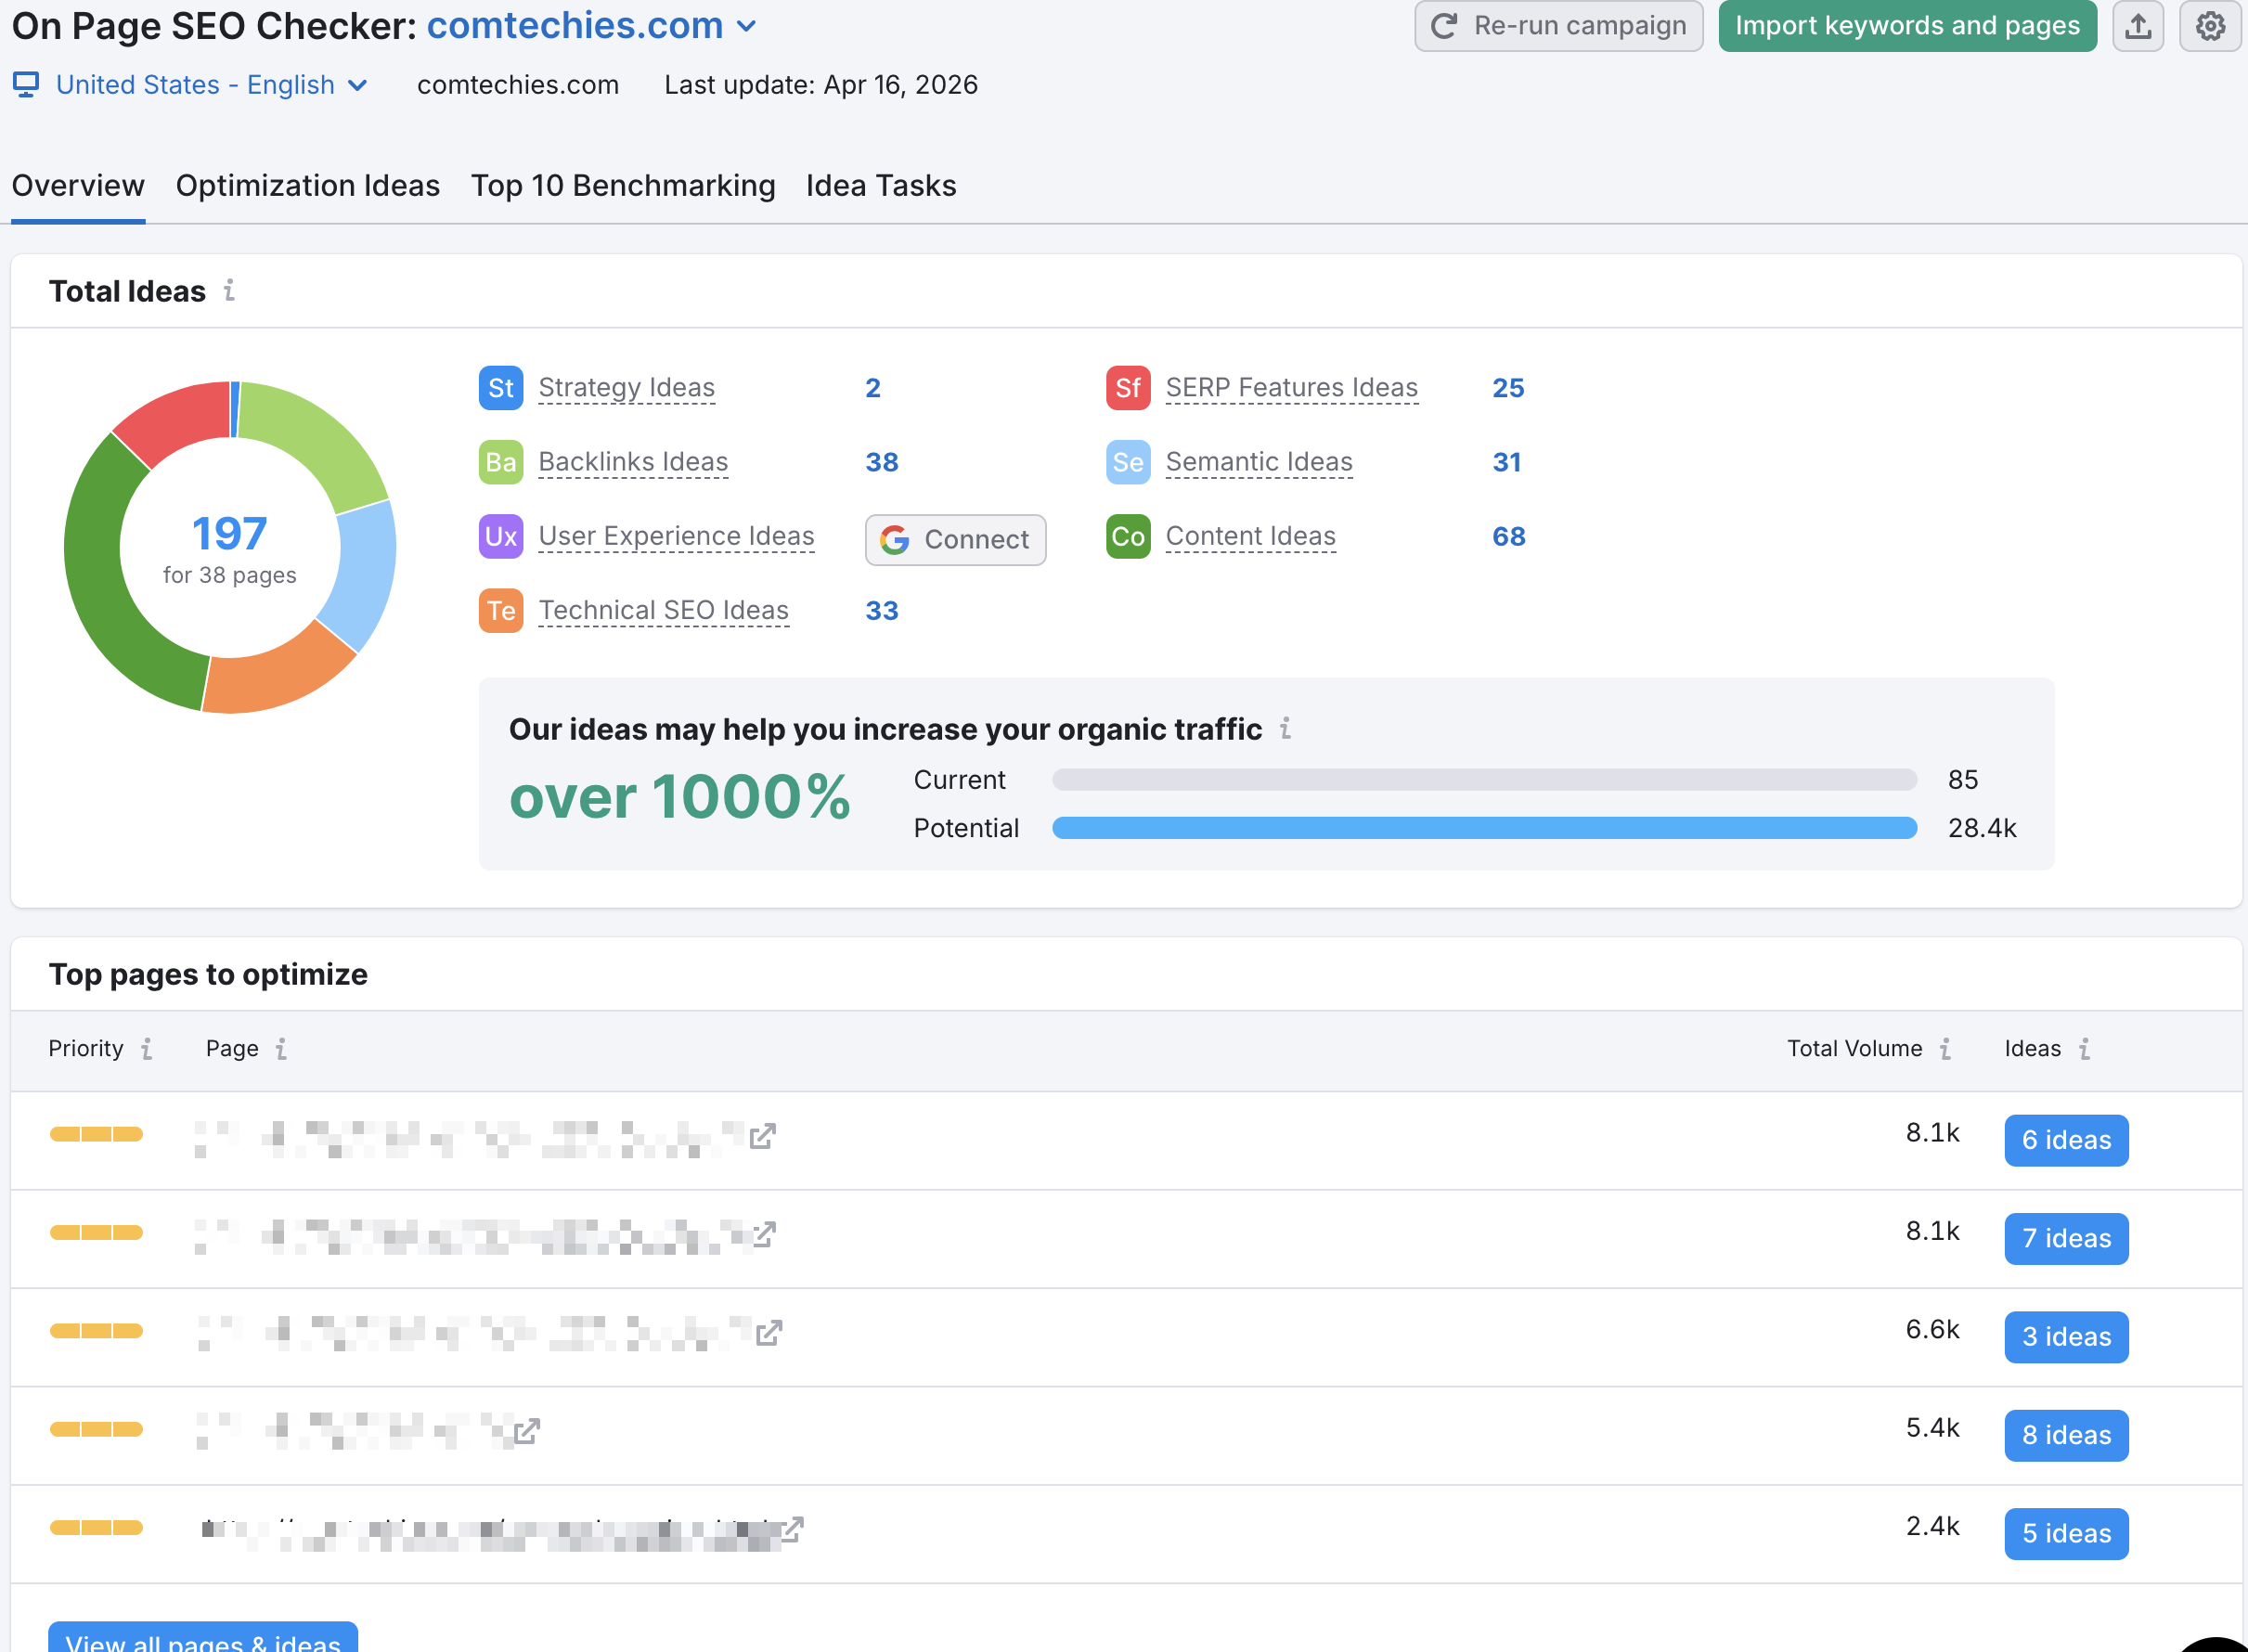Click the Ba Backlinks Ideas badge icon
The width and height of the screenshot is (2248, 1652).
tap(500, 462)
